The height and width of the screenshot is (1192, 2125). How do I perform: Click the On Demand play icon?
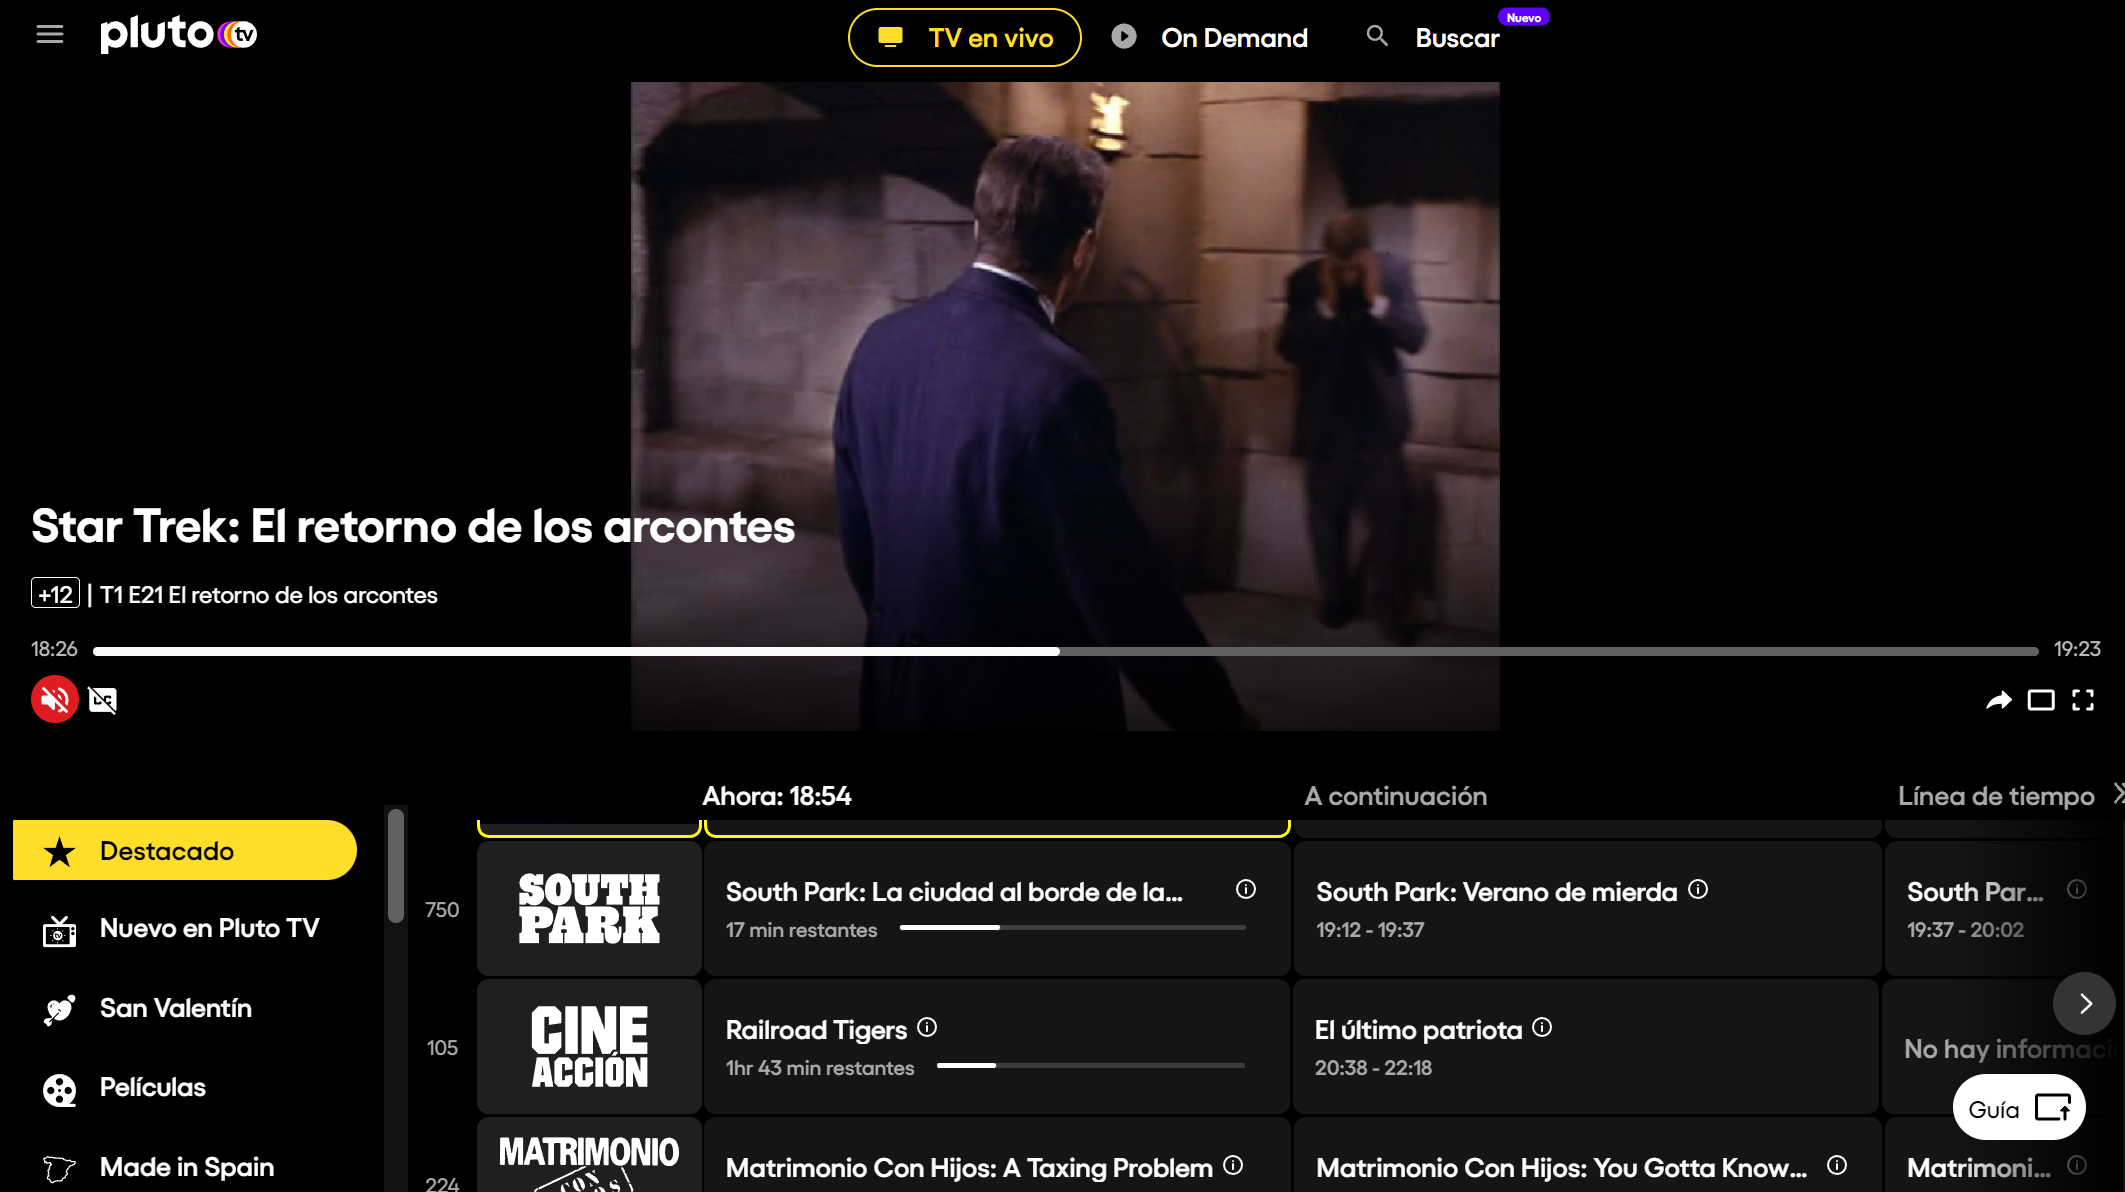click(x=1124, y=37)
